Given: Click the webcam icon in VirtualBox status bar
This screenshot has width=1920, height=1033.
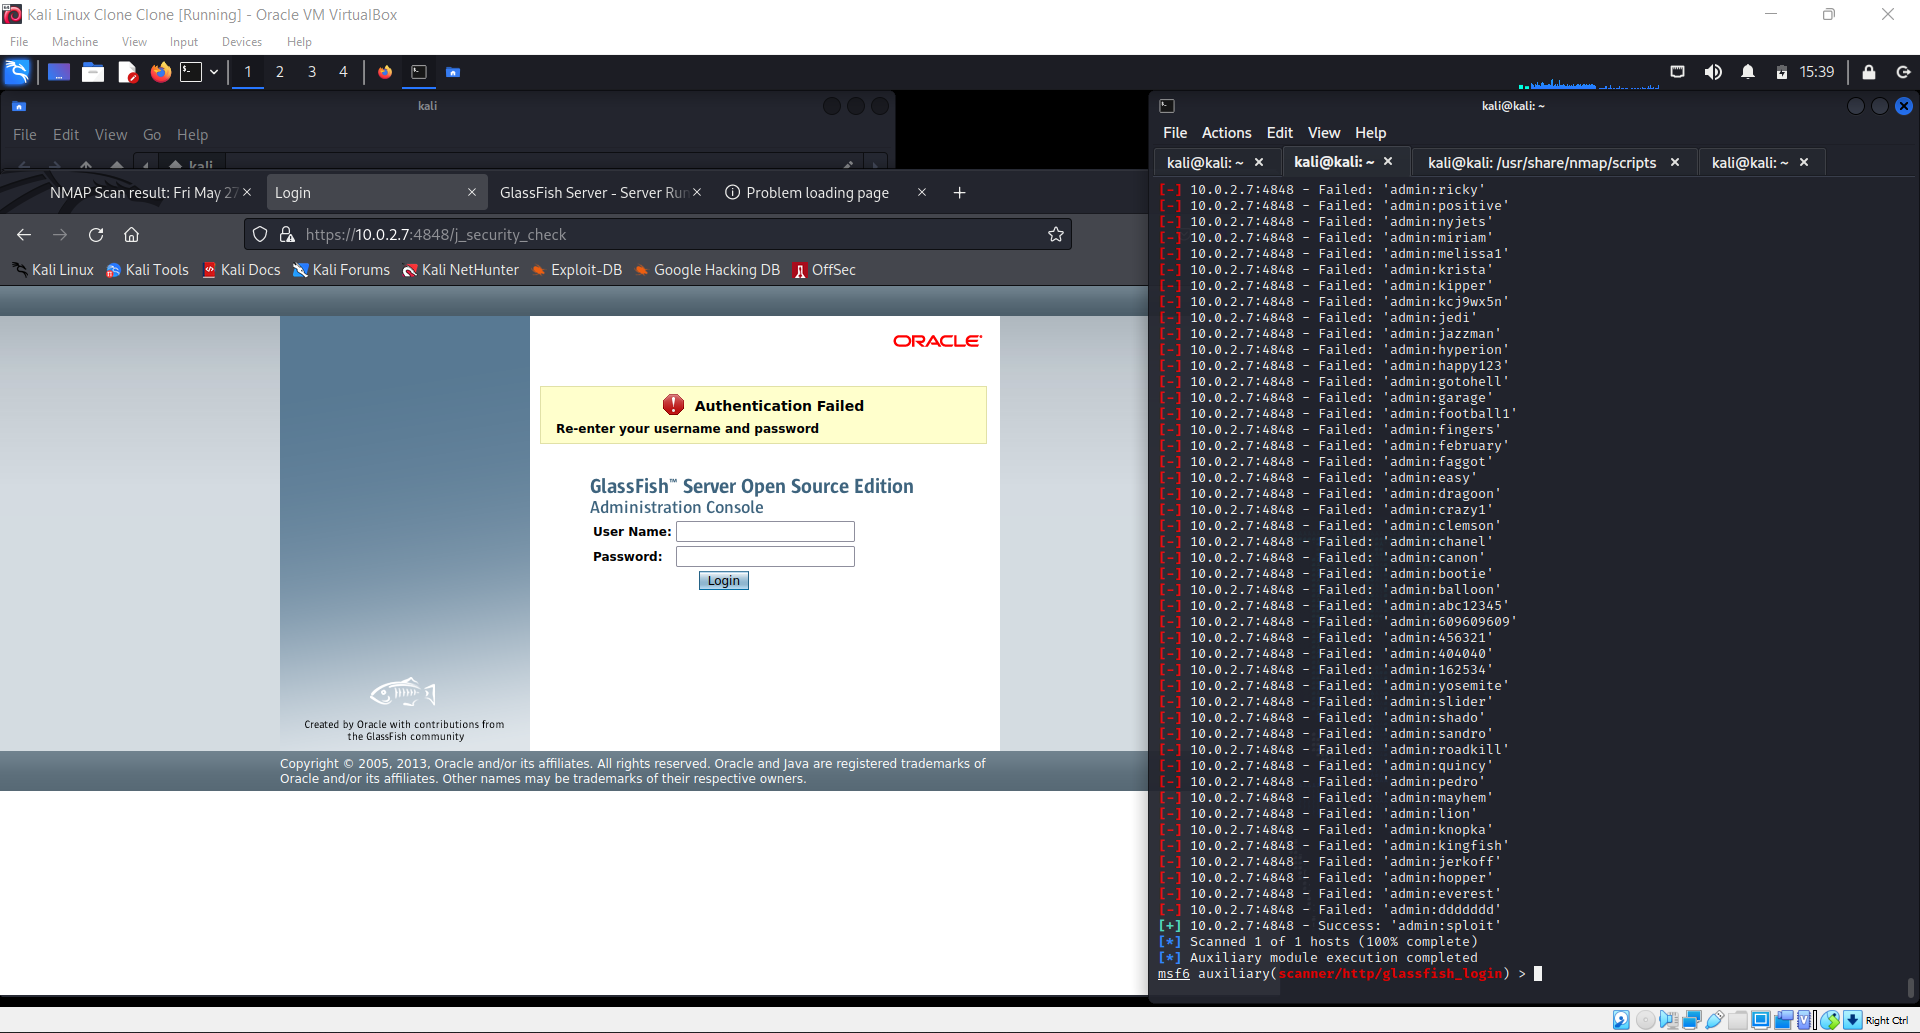Looking at the screenshot, I should [x=1783, y=1019].
